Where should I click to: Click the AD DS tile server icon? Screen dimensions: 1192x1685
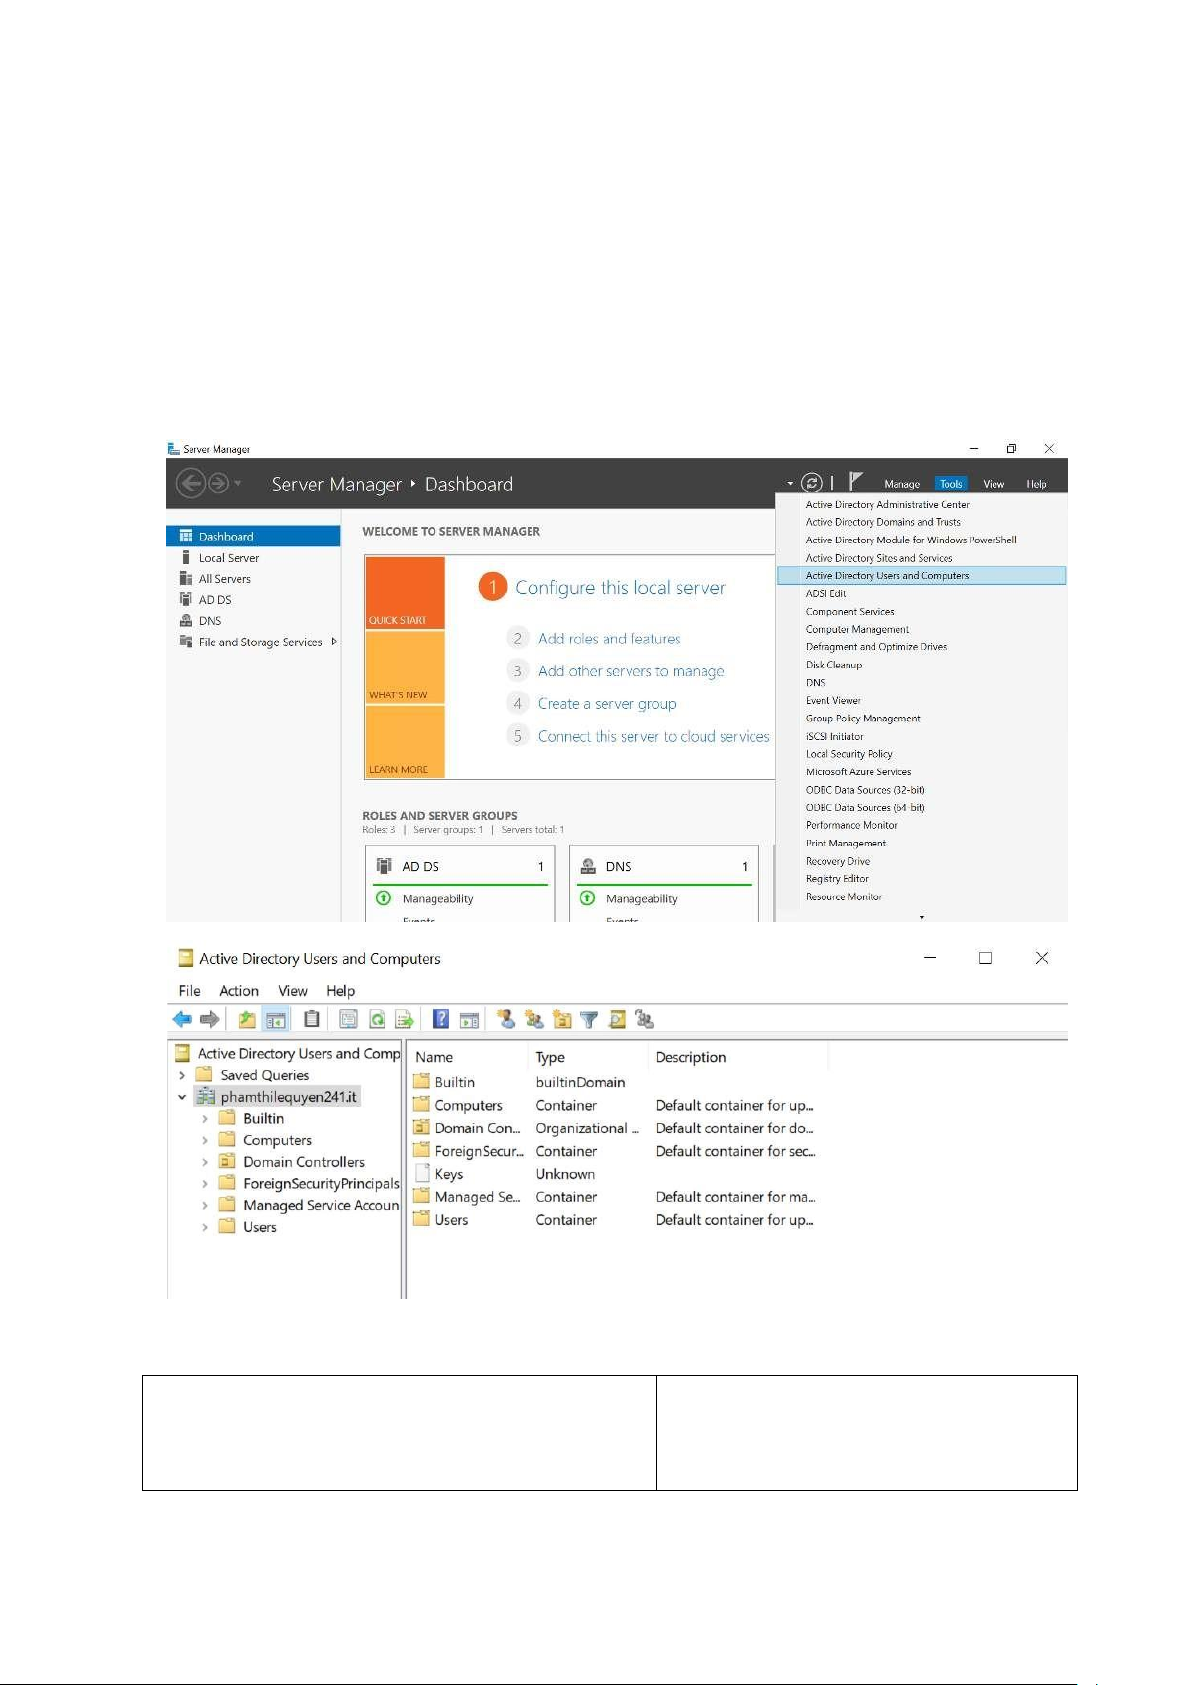[x=384, y=866]
